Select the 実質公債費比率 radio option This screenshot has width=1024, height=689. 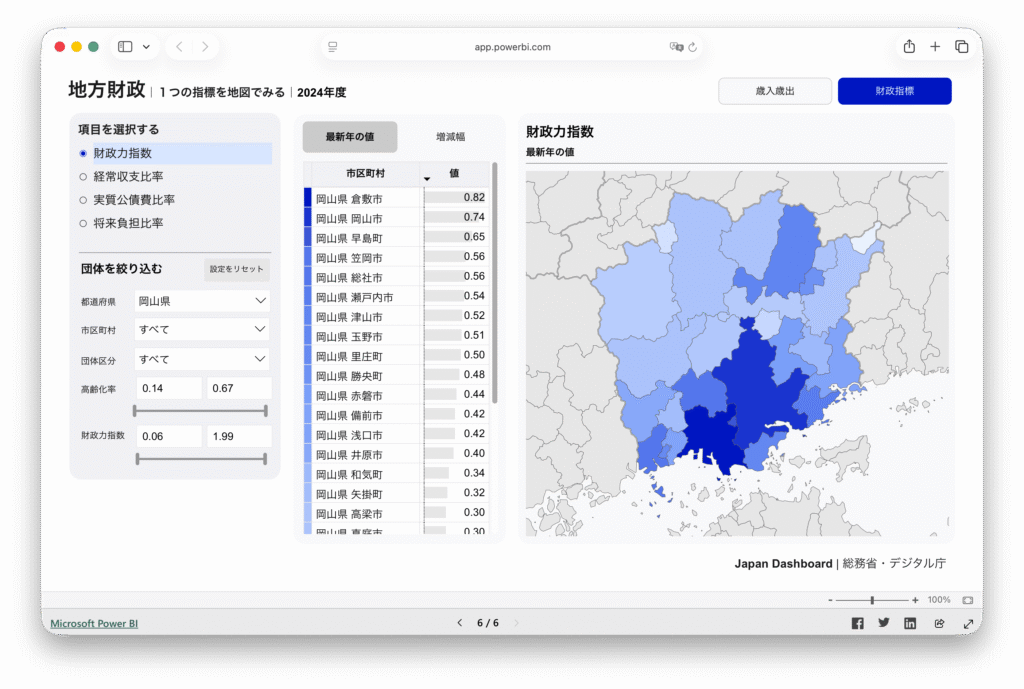coord(83,200)
